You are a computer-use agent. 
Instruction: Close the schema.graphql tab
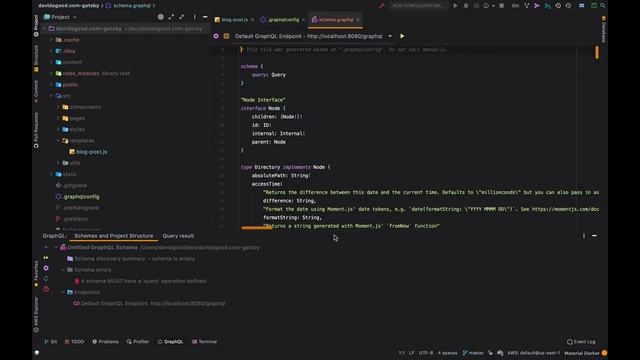coord(358,20)
